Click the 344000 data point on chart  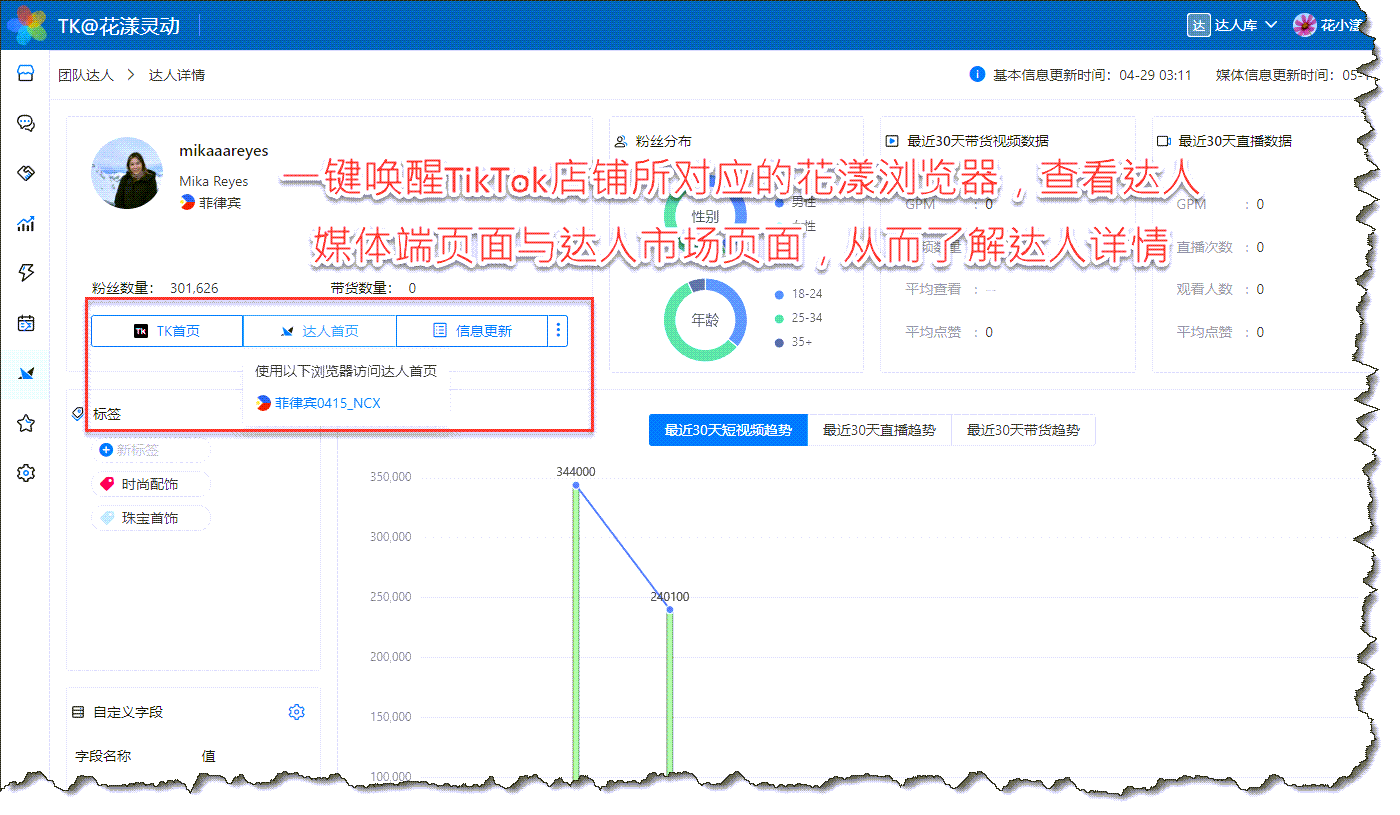[576, 485]
